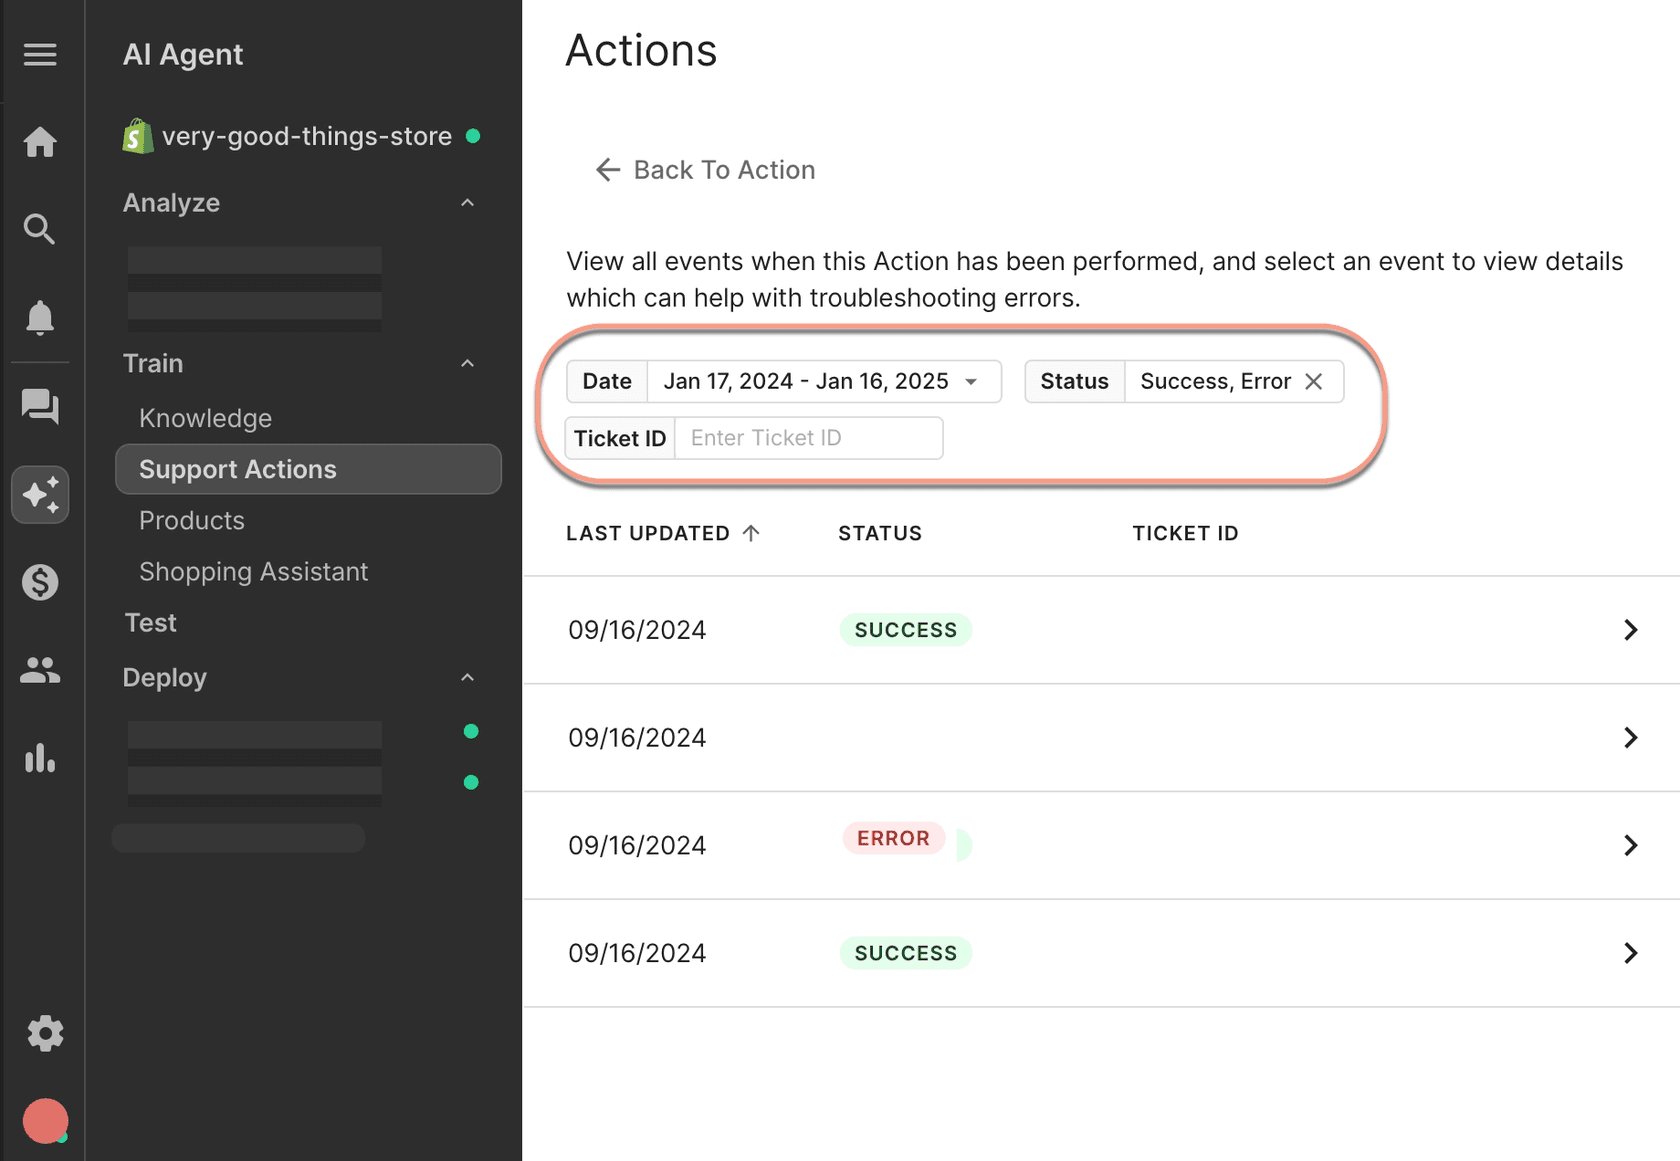Open the ERROR event row chevron
The height and width of the screenshot is (1161, 1680).
click(1631, 845)
